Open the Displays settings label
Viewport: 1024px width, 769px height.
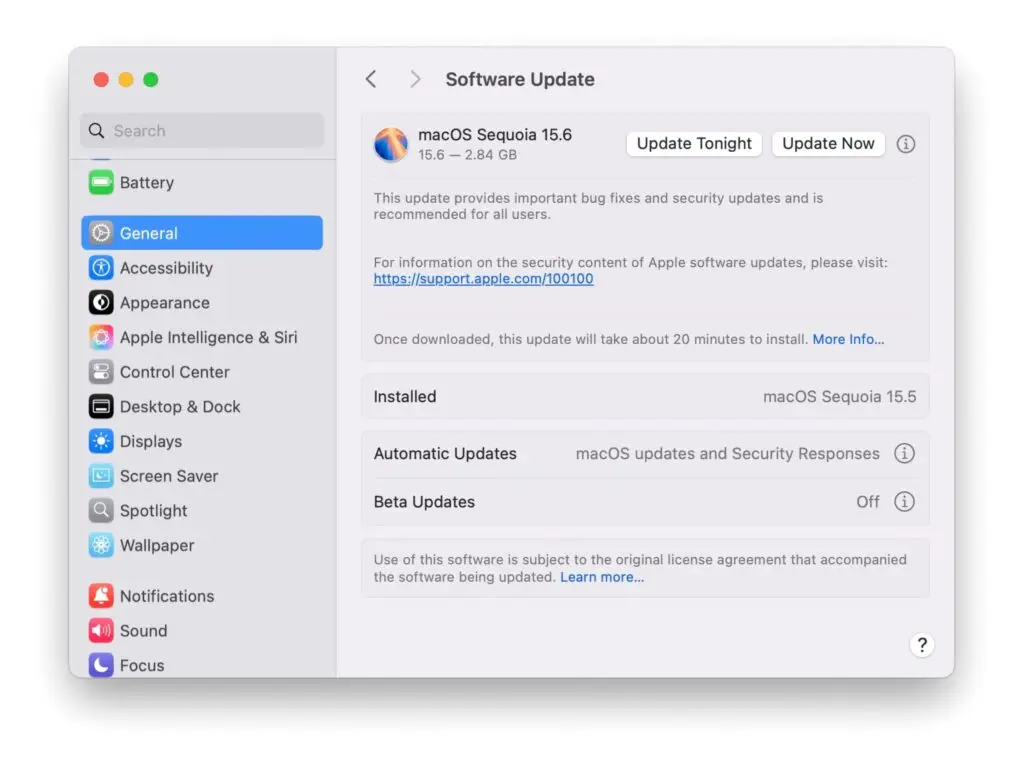pyautogui.click(x=151, y=441)
